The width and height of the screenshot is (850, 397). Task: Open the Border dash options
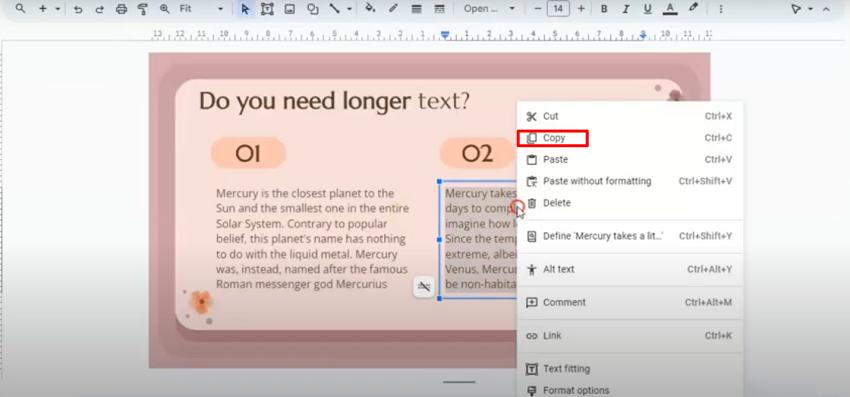tap(440, 9)
